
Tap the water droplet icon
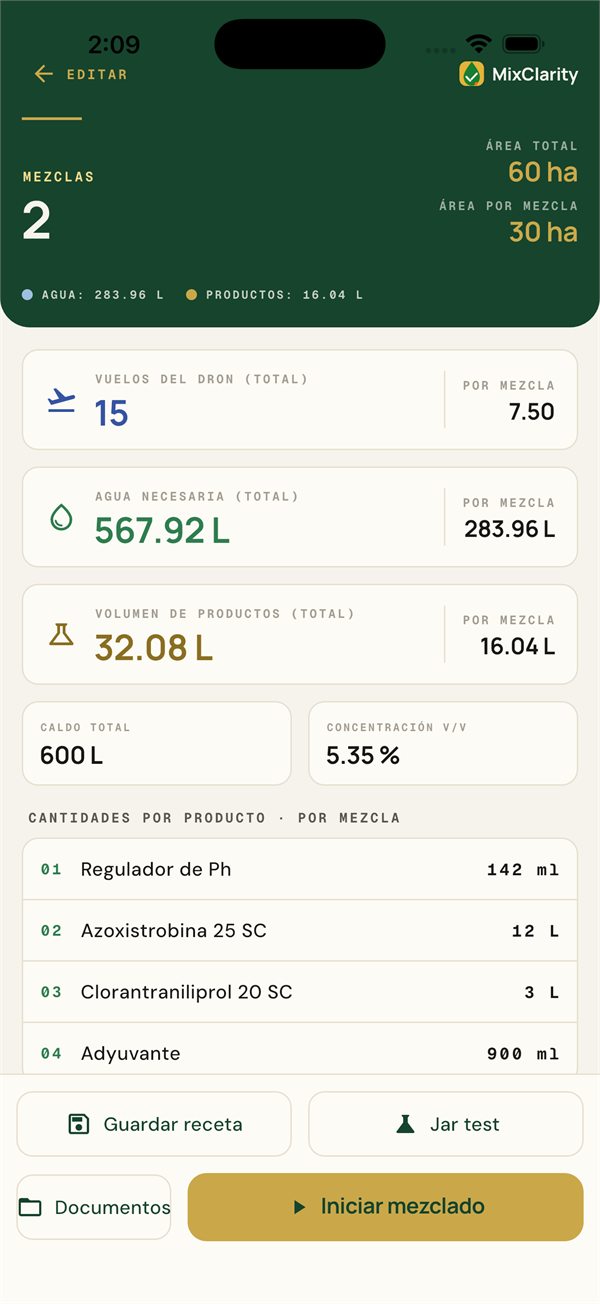[x=62, y=517]
